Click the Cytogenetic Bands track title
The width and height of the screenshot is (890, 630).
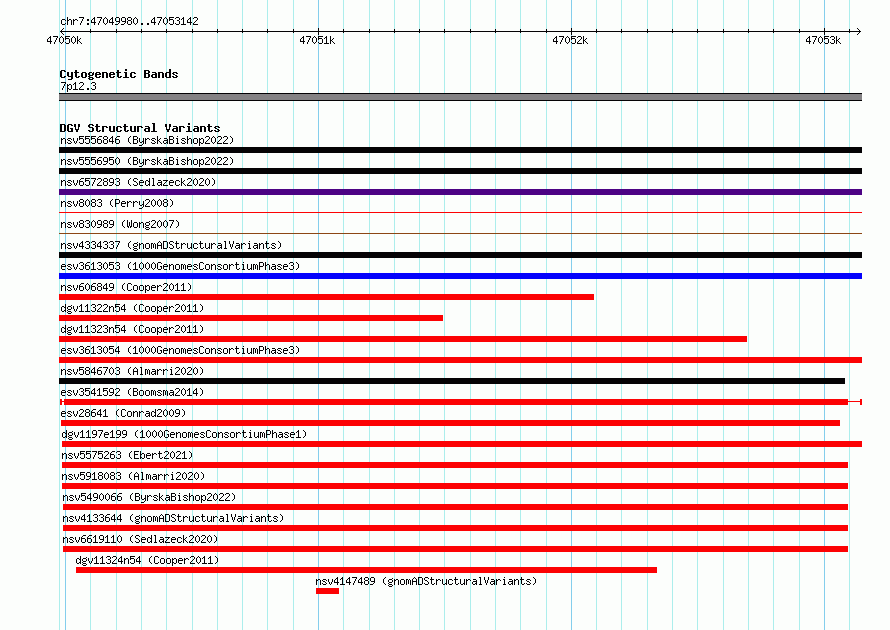tap(119, 74)
